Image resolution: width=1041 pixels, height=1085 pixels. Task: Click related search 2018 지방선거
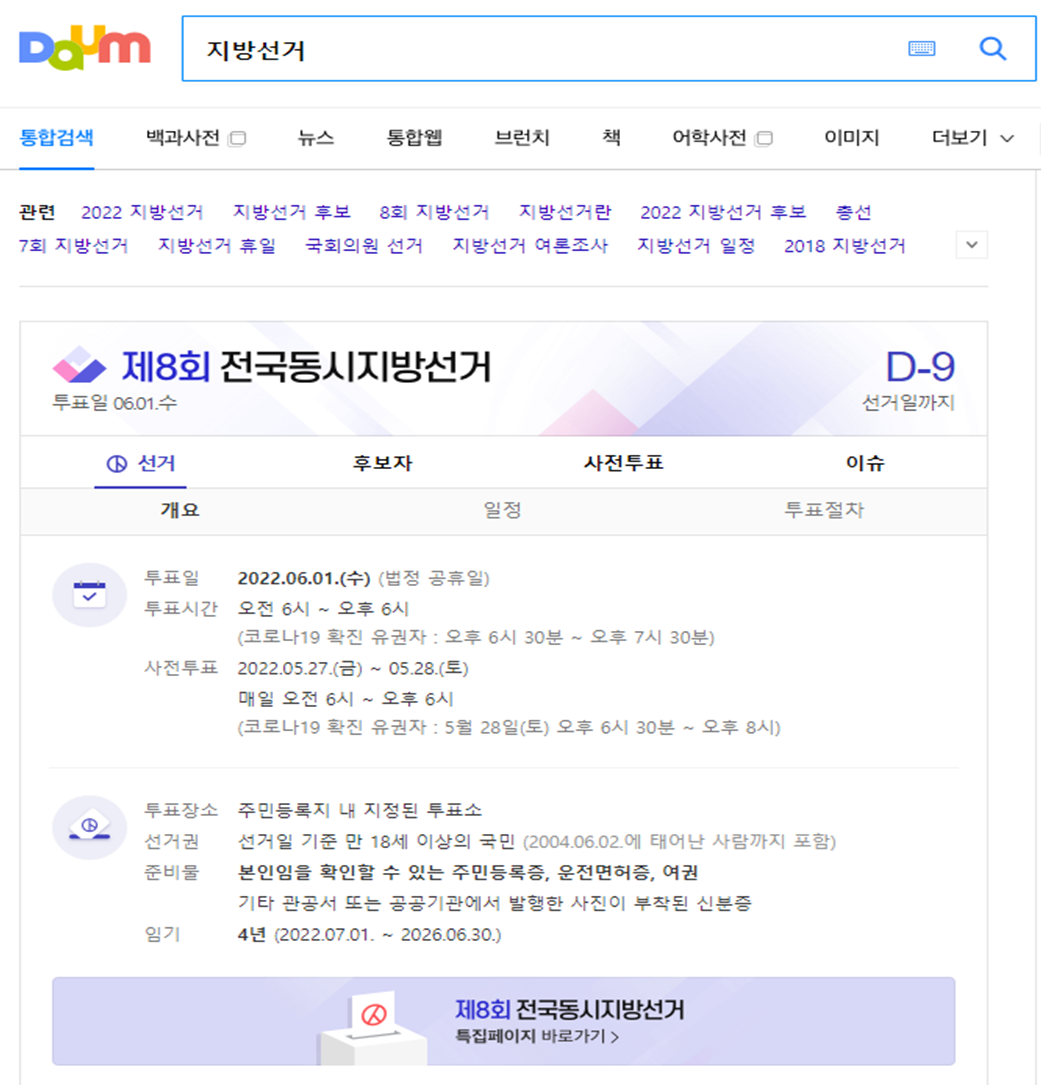click(x=844, y=246)
